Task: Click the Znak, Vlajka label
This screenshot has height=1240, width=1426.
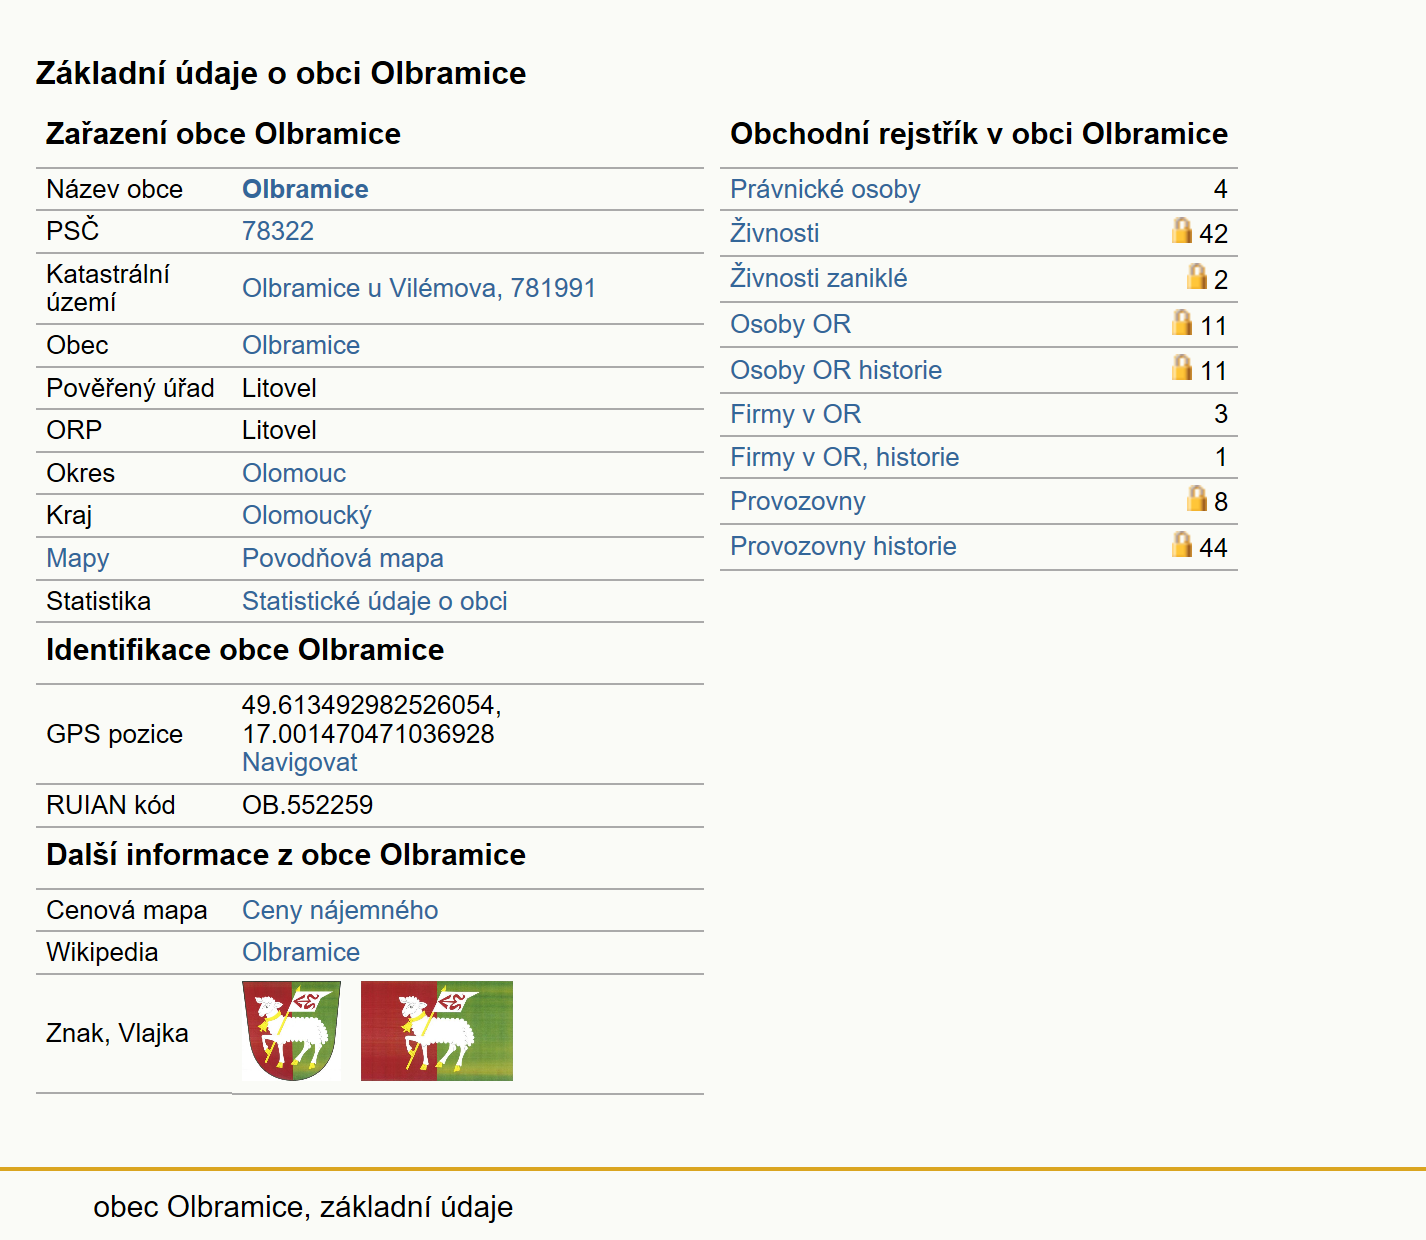Action: [x=117, y=1033]
